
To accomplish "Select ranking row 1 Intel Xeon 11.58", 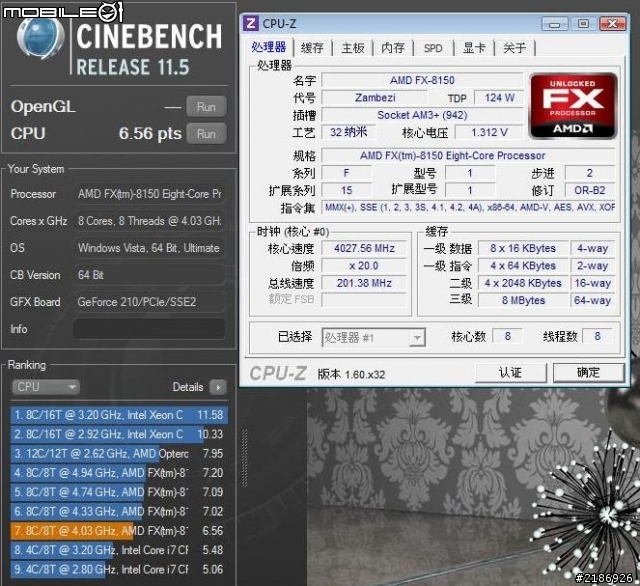I will [x=119, y=415].
